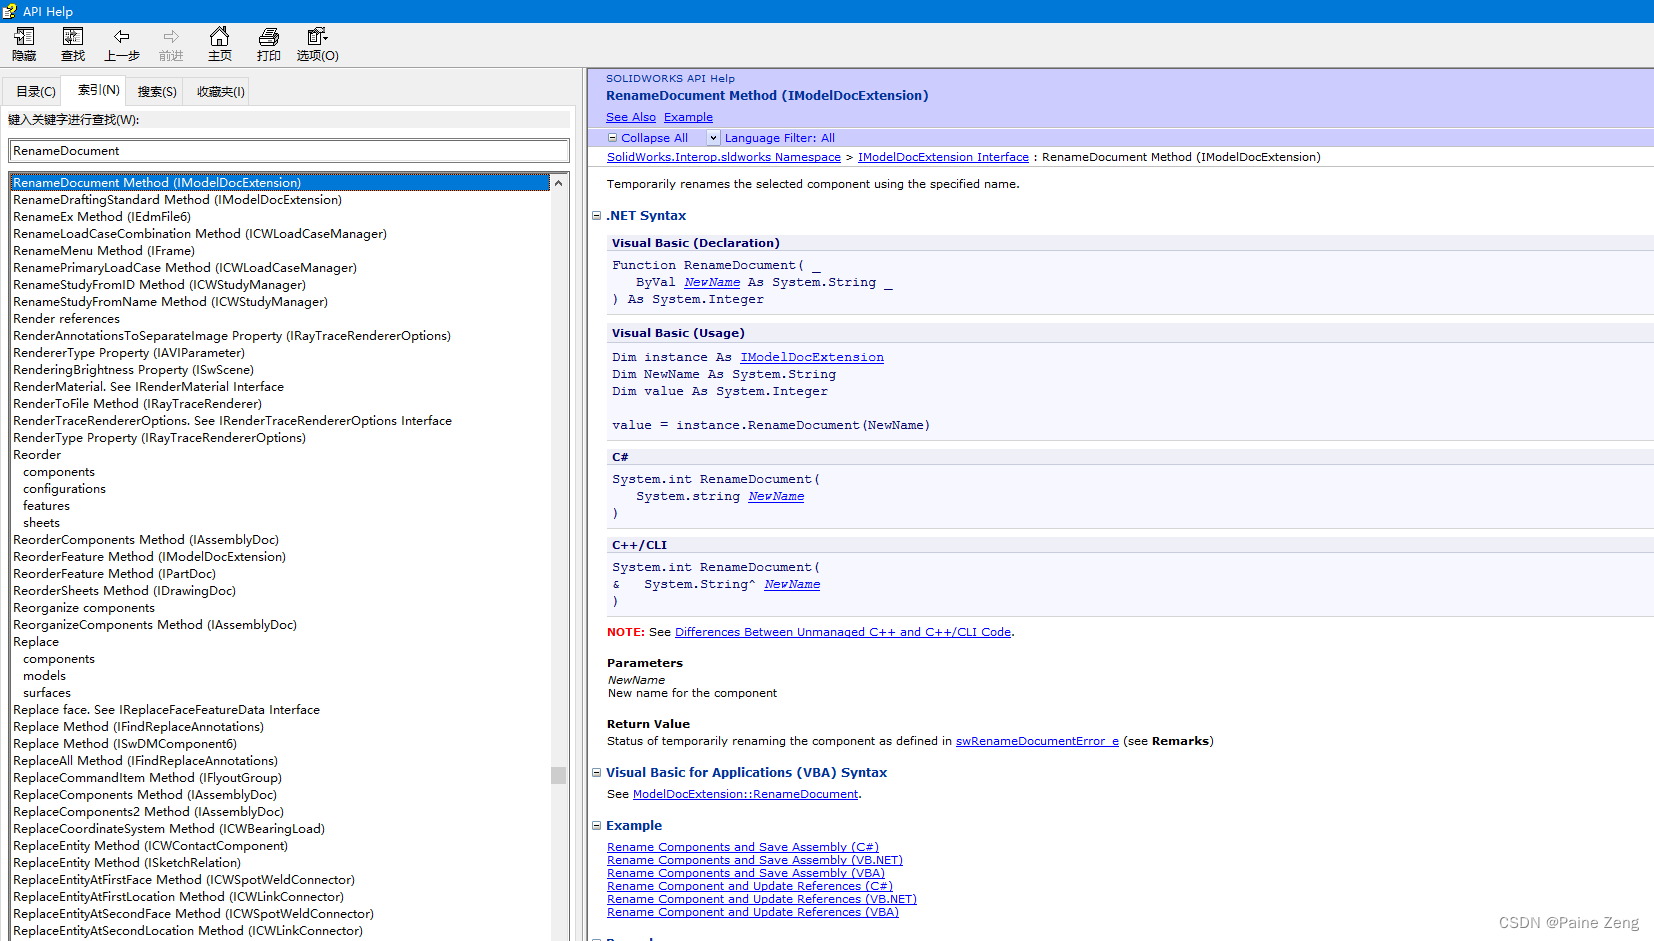Select RenamePrimaryLoadCase Method entry
This screenshot has height=941, width=1654.
pyautogui.click(x=185, y=268)
